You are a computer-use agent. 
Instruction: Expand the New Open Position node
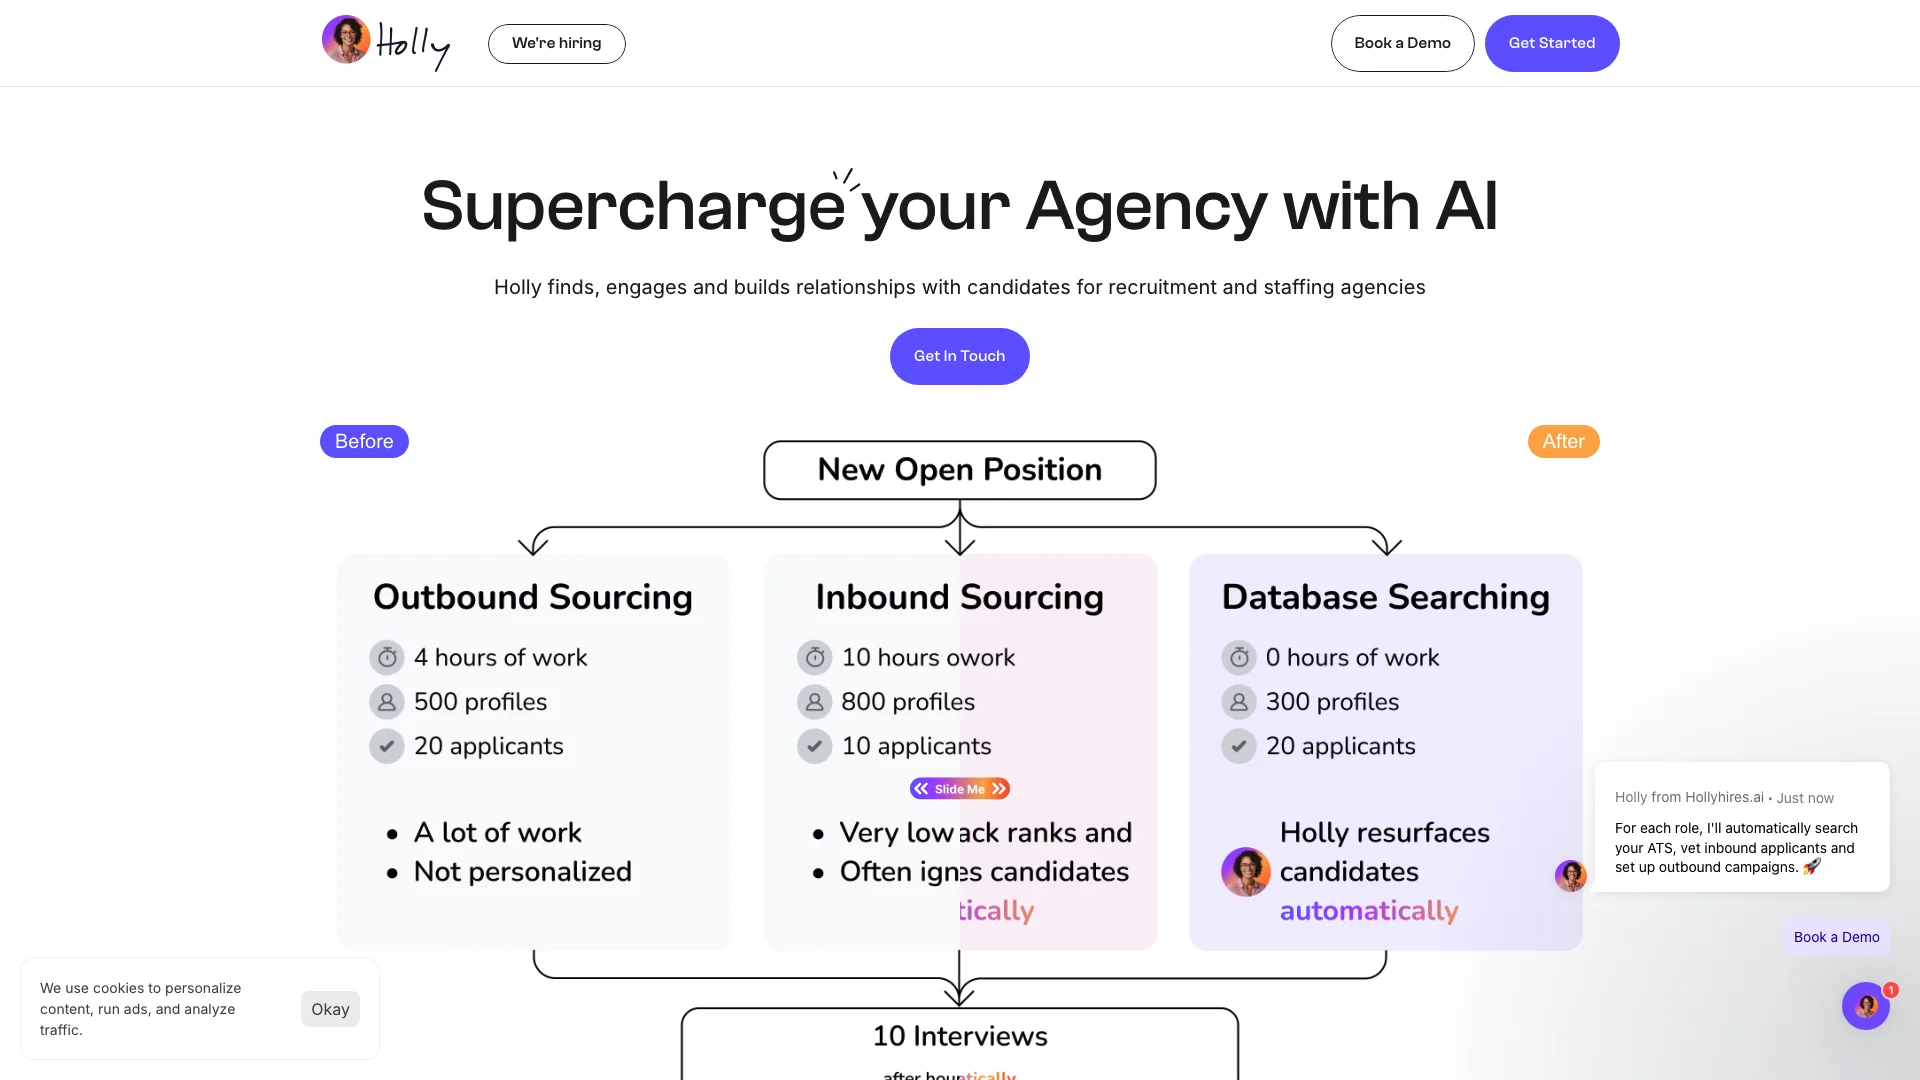[x=959, y=468]
